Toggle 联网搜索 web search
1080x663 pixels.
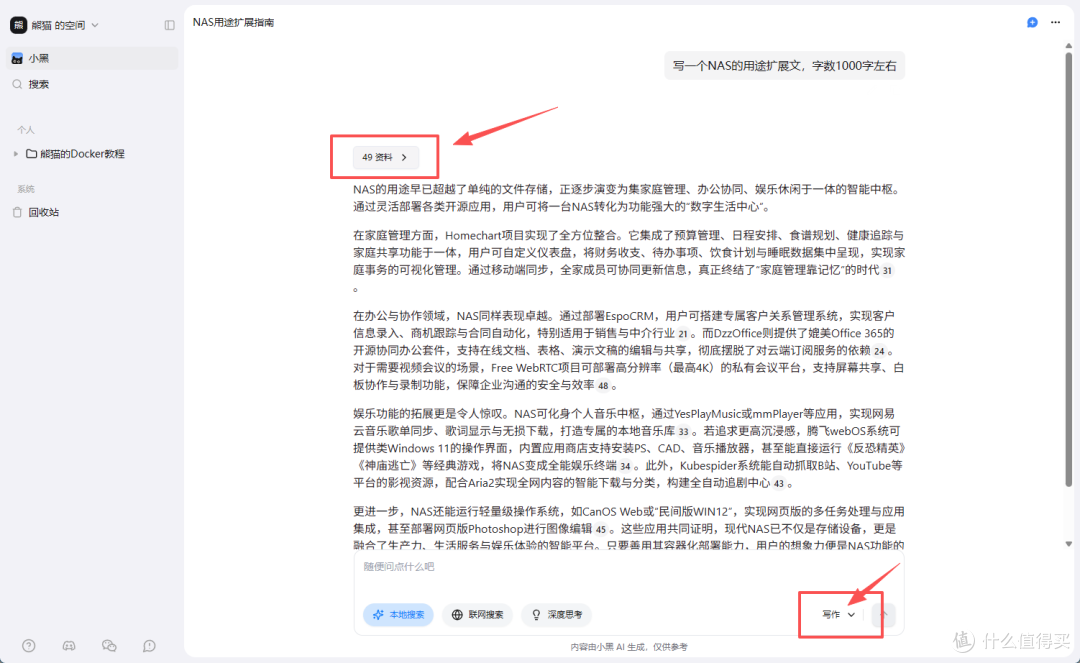pyautogui.click(x=477, y=614)
